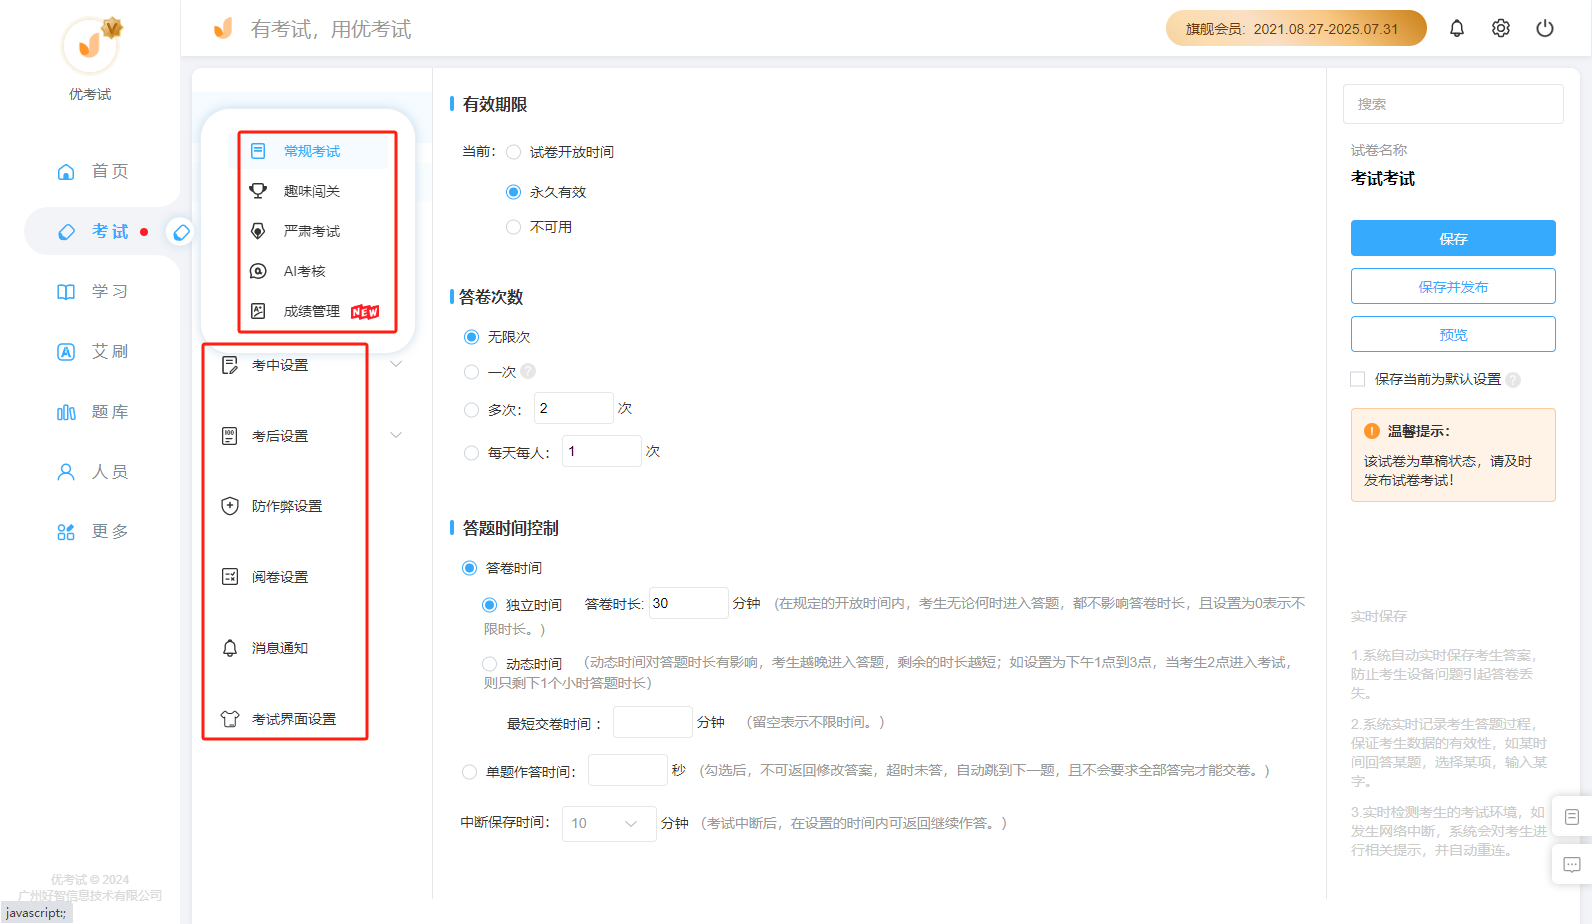Open the settings gear icon in header
The width and height of the screenshot is (1592, 924).
click(x=1501, y=28)
